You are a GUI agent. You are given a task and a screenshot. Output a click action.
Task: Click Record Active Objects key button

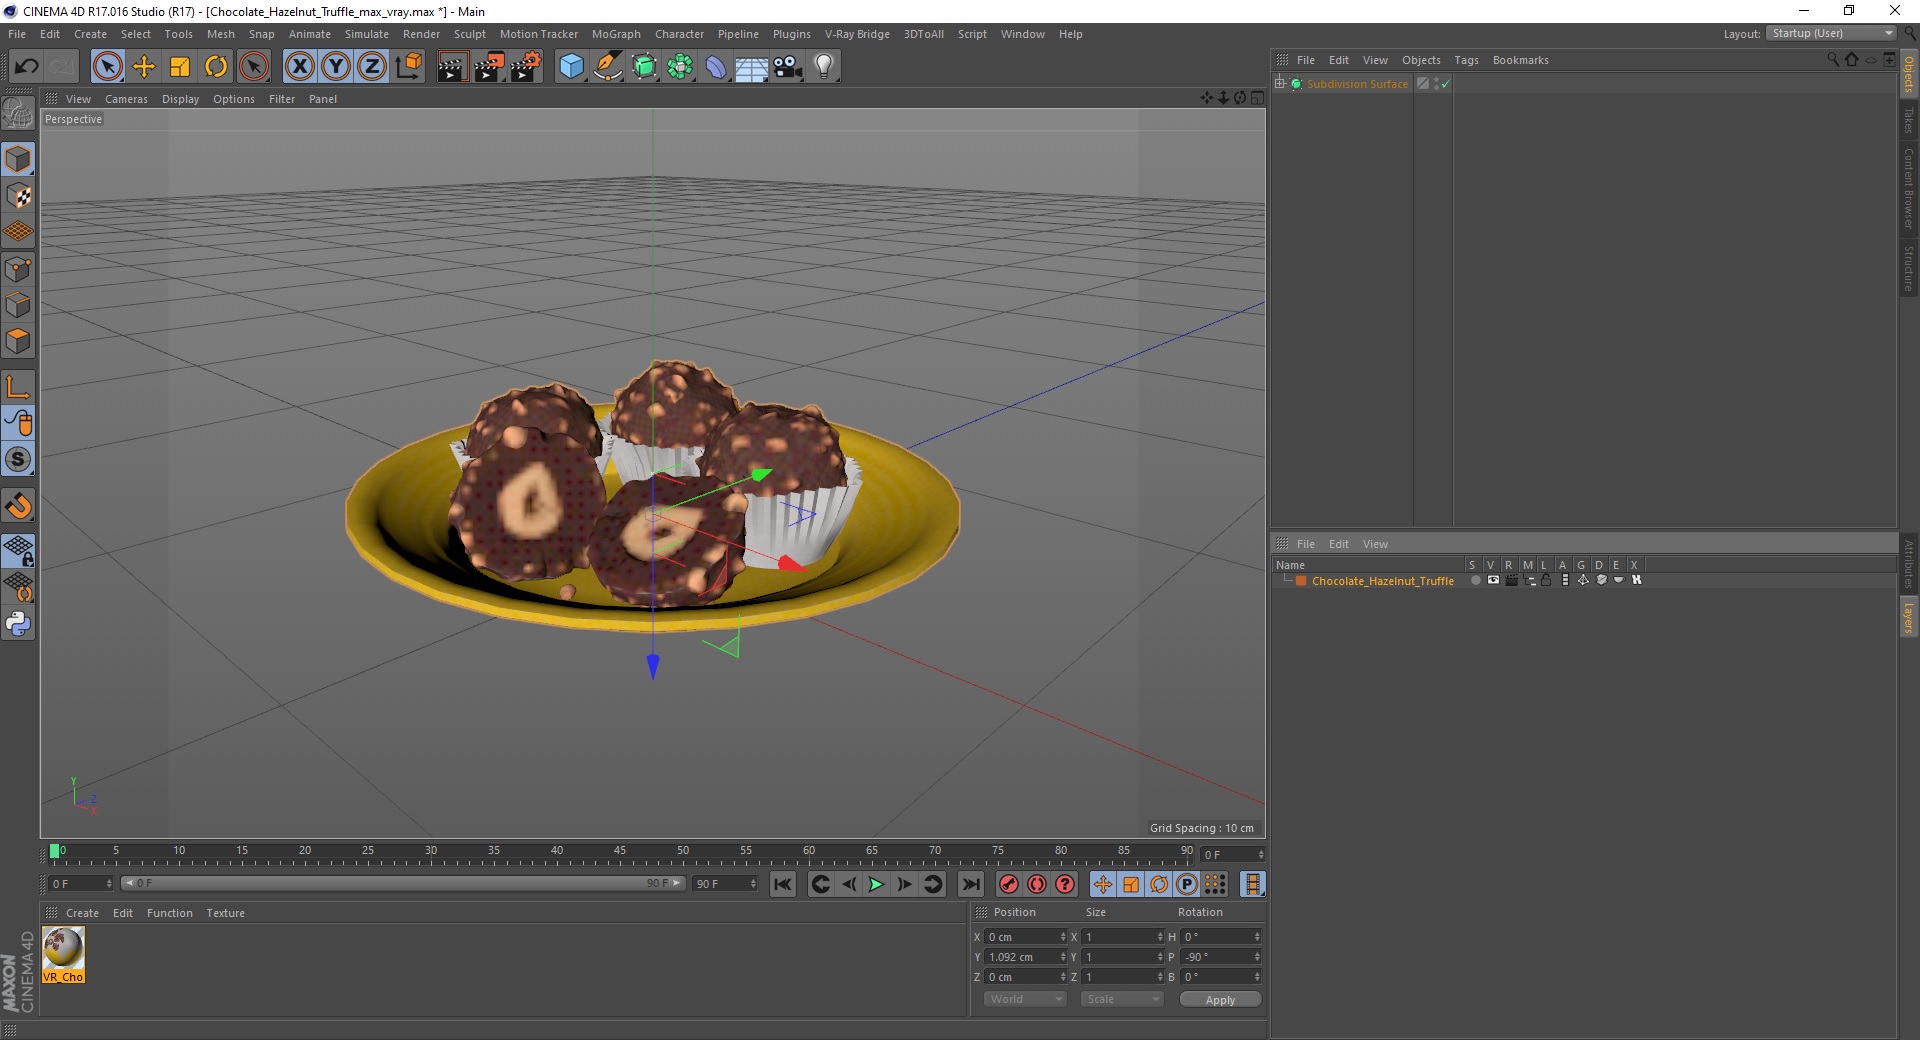point(1009,884)
